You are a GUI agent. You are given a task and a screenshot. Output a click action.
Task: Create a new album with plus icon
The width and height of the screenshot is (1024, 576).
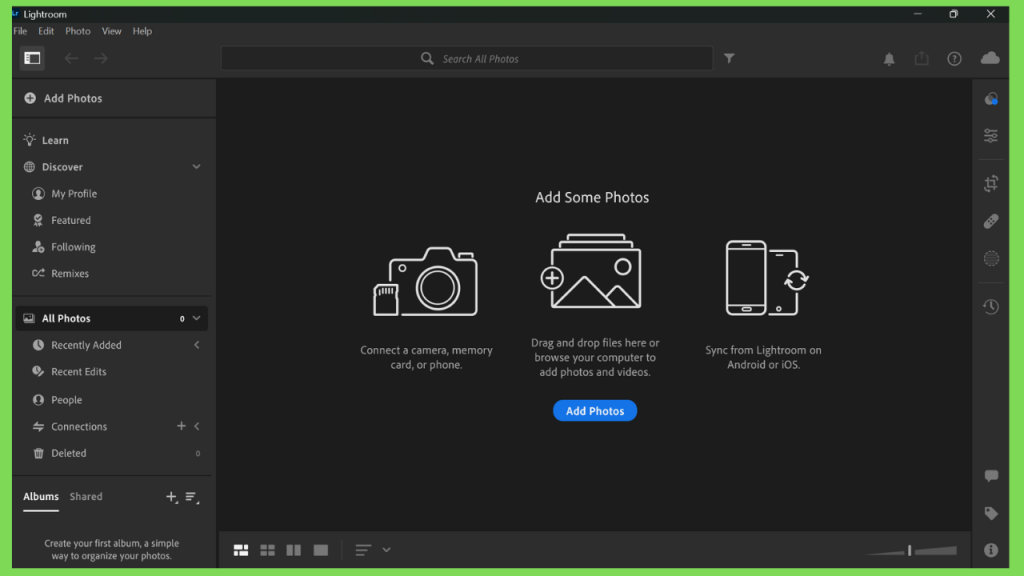171,497
